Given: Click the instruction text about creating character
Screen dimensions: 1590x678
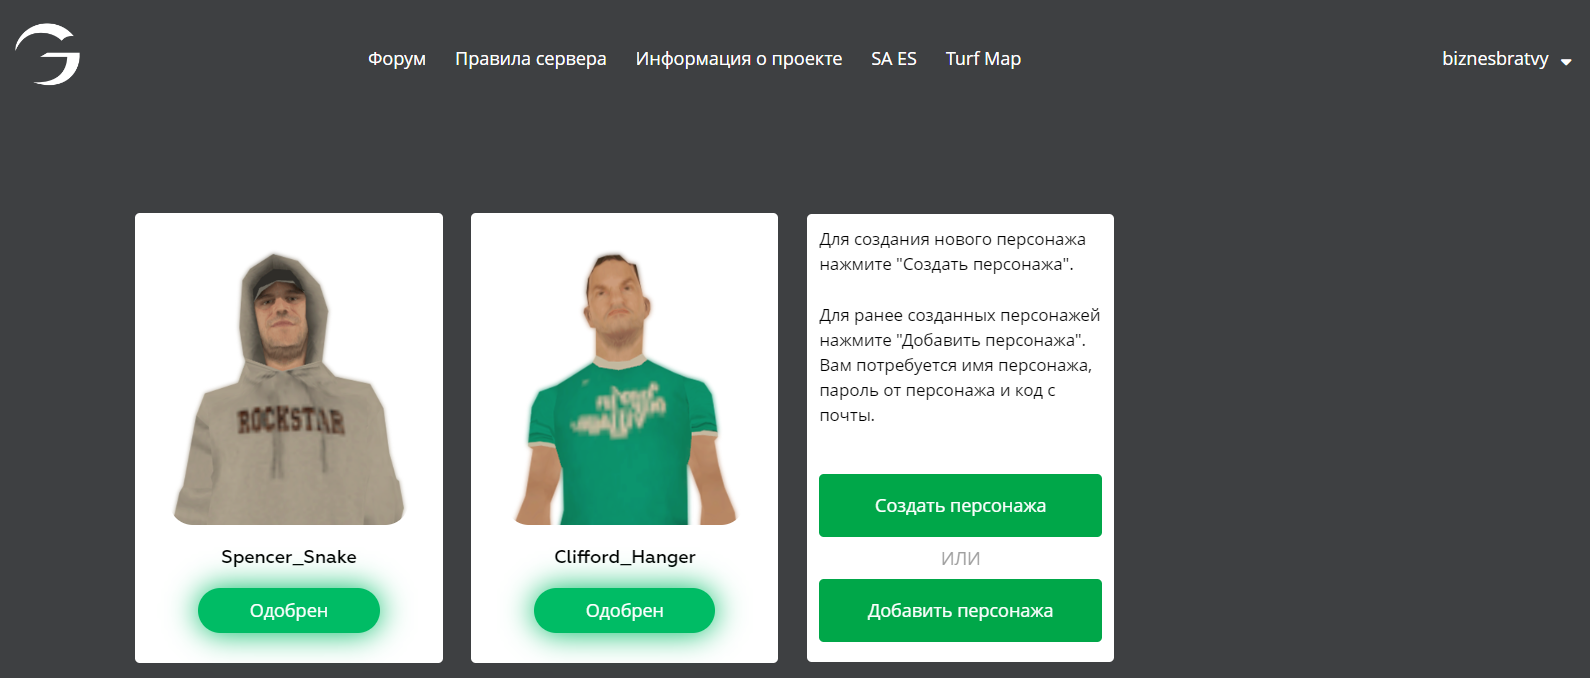Looking at the screenshot, I should [x=952, y=252].
